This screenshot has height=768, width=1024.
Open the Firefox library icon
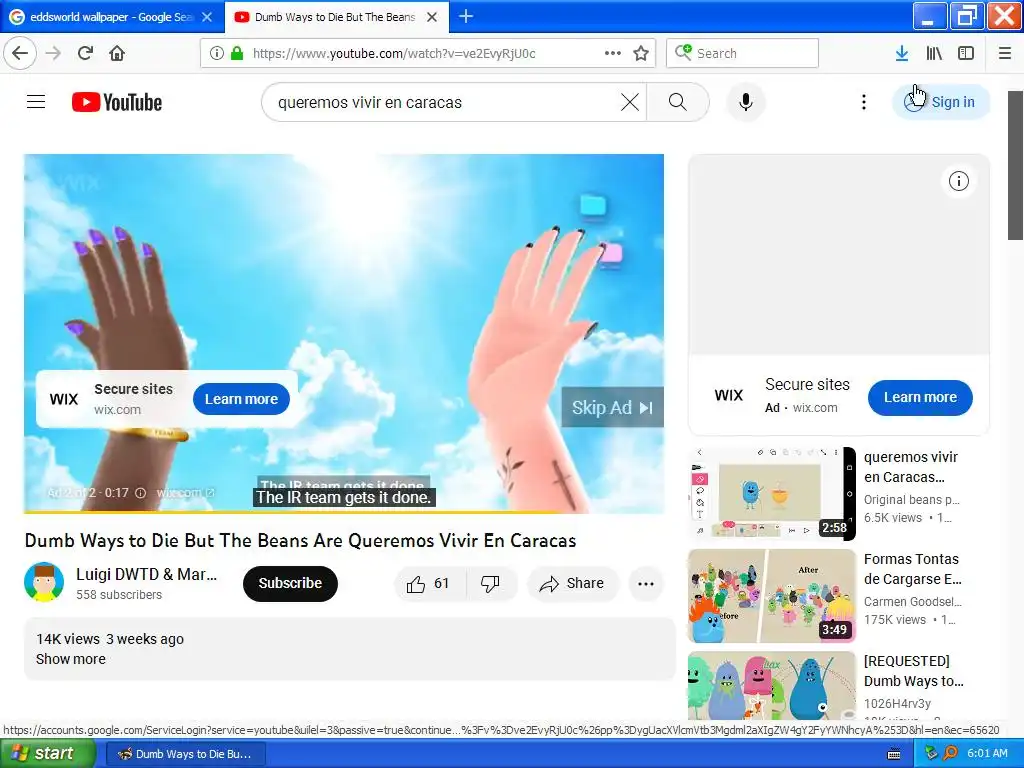pyautogui.click(x=934, y=53)
